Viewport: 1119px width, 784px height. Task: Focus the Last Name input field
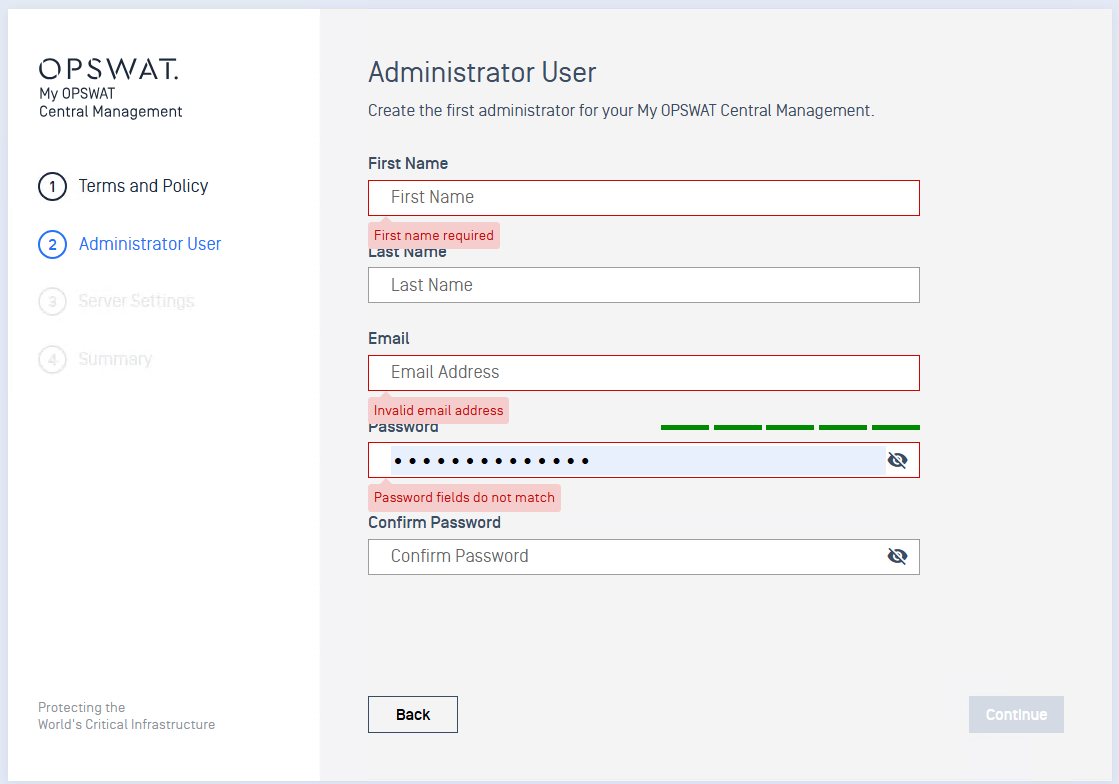644,285
